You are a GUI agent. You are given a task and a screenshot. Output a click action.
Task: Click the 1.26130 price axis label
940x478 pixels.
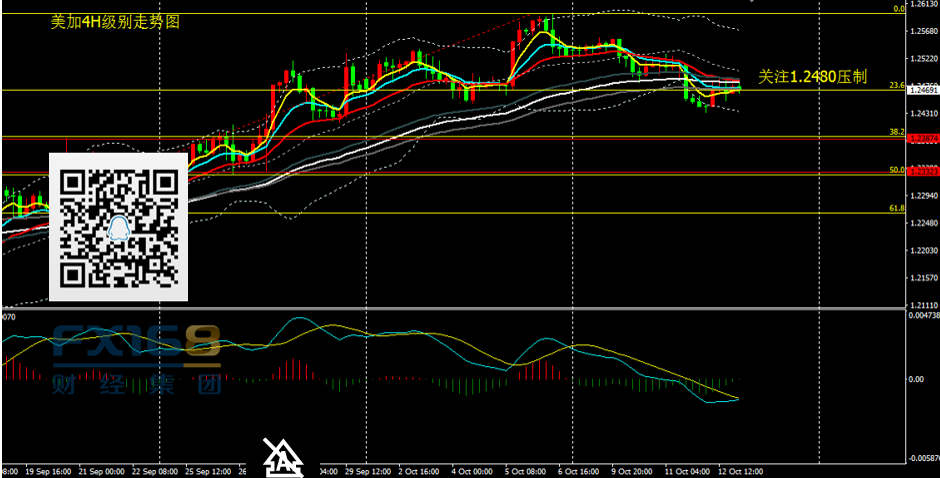click(x=922, y=5)
